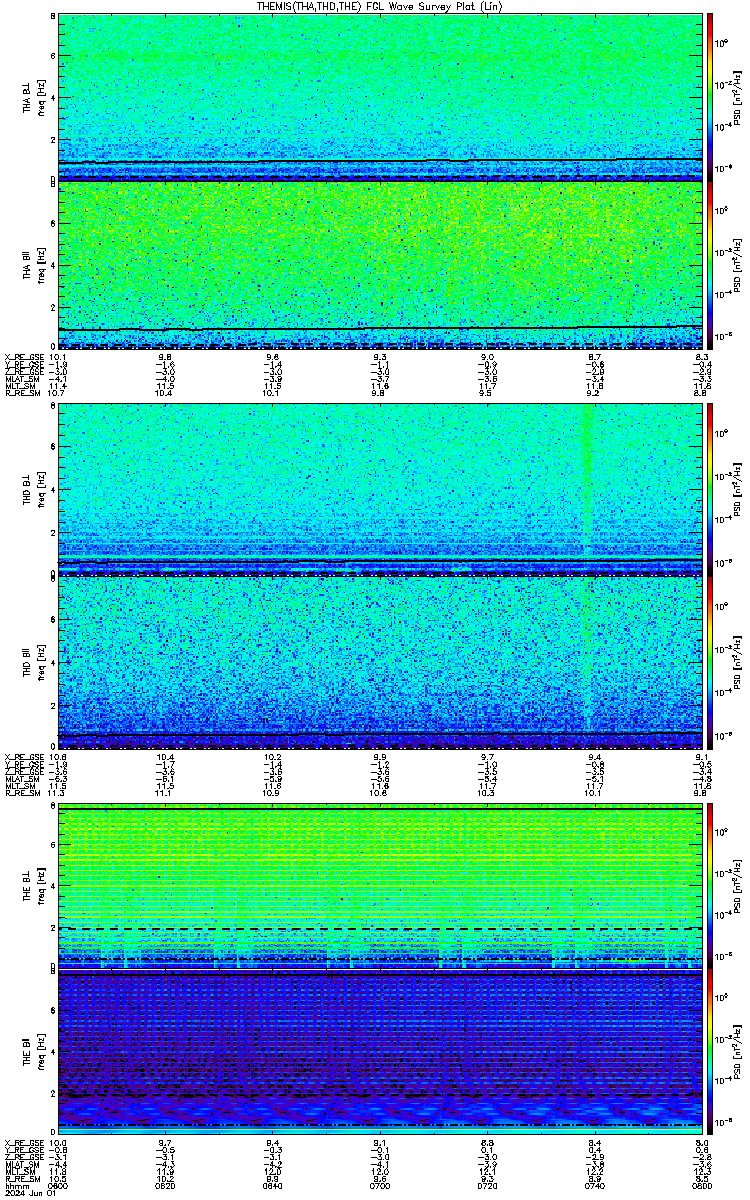750x1200 pixels.
Task: Click the 0720 time tick label
Action: coord(488,1185)
